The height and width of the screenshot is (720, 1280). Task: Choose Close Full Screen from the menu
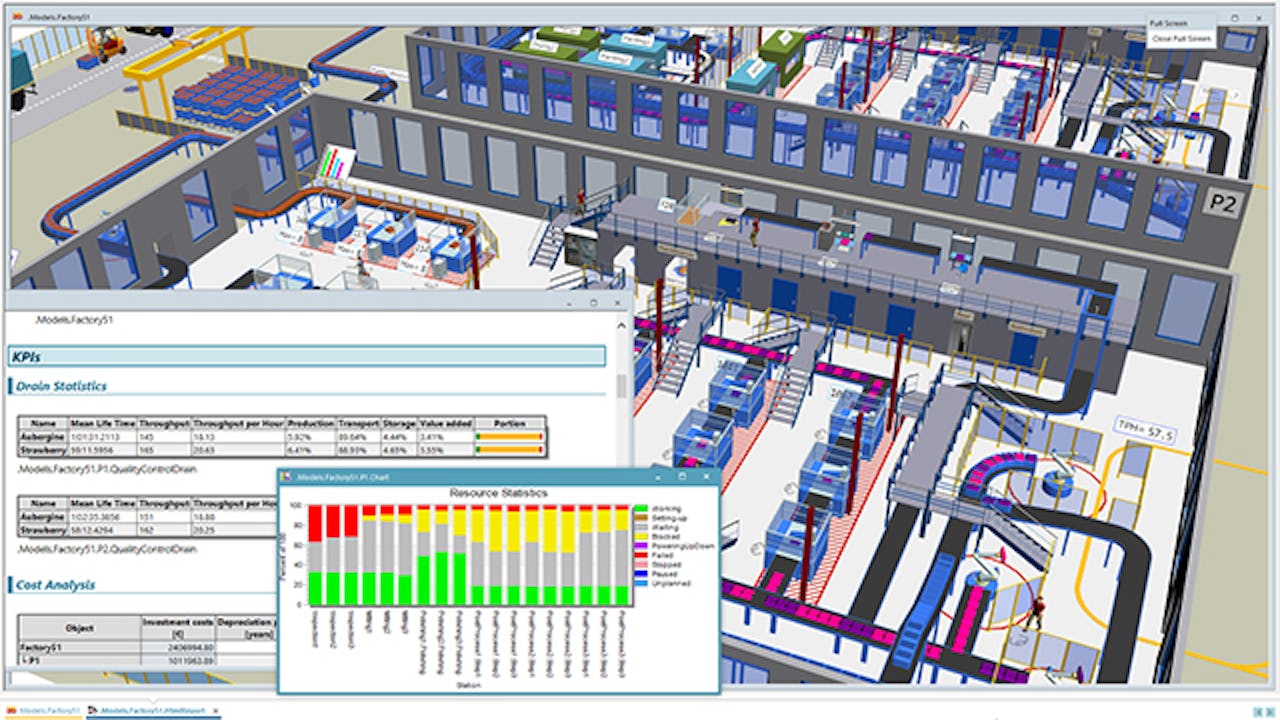[1181, 38]
